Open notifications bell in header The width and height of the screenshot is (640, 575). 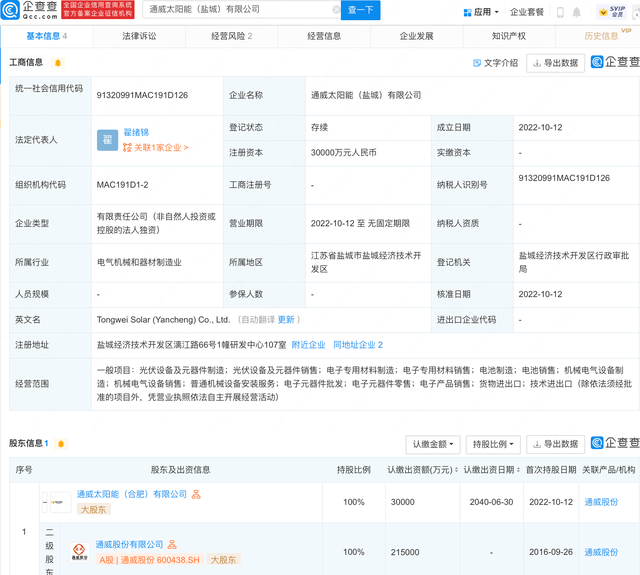point(576,12)
